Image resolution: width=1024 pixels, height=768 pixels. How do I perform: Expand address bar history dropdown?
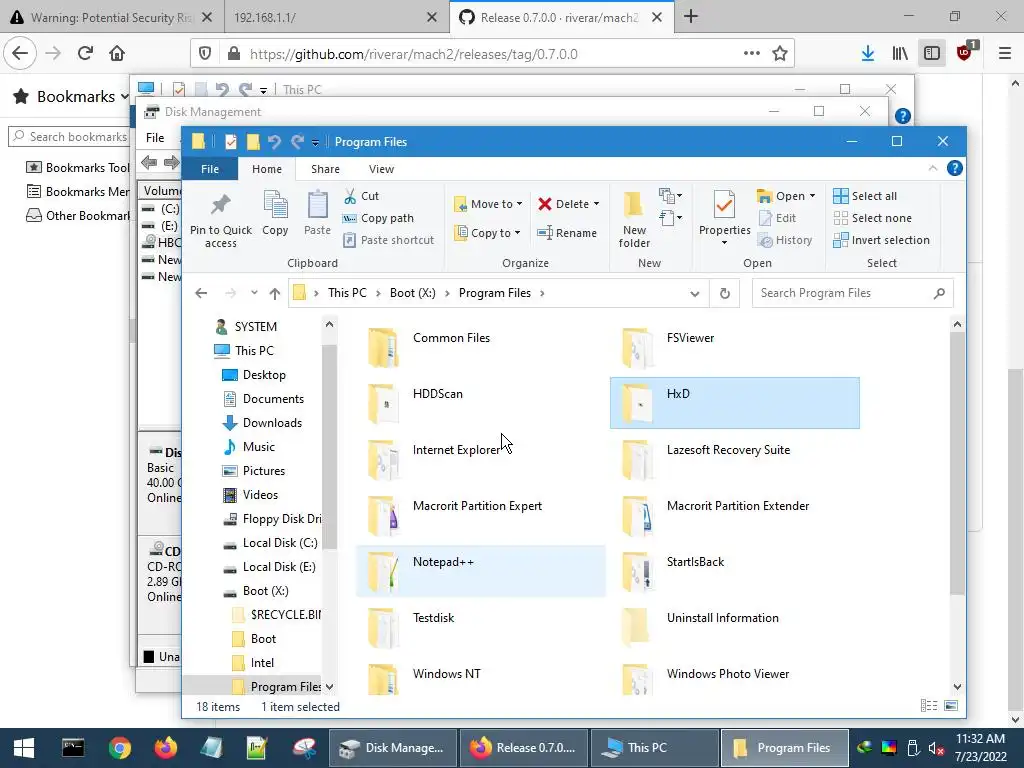point(694,293)
